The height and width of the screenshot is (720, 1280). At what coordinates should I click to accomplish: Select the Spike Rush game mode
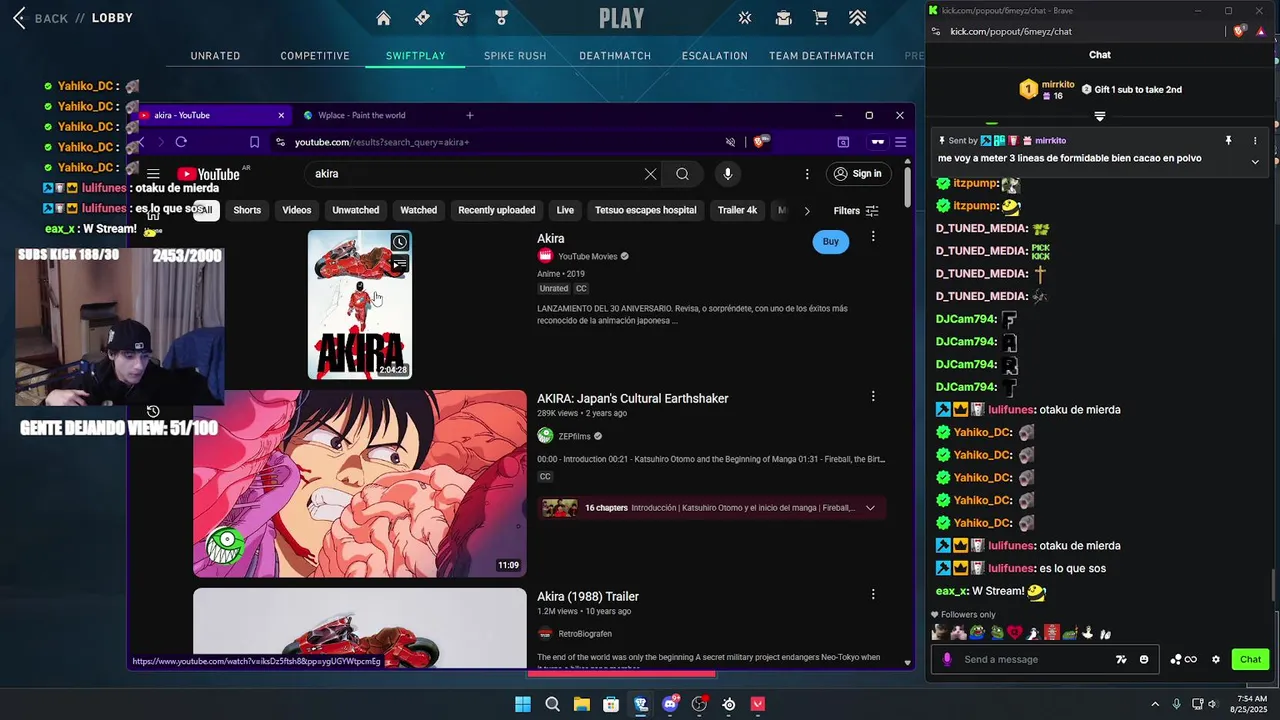(515, 56)
